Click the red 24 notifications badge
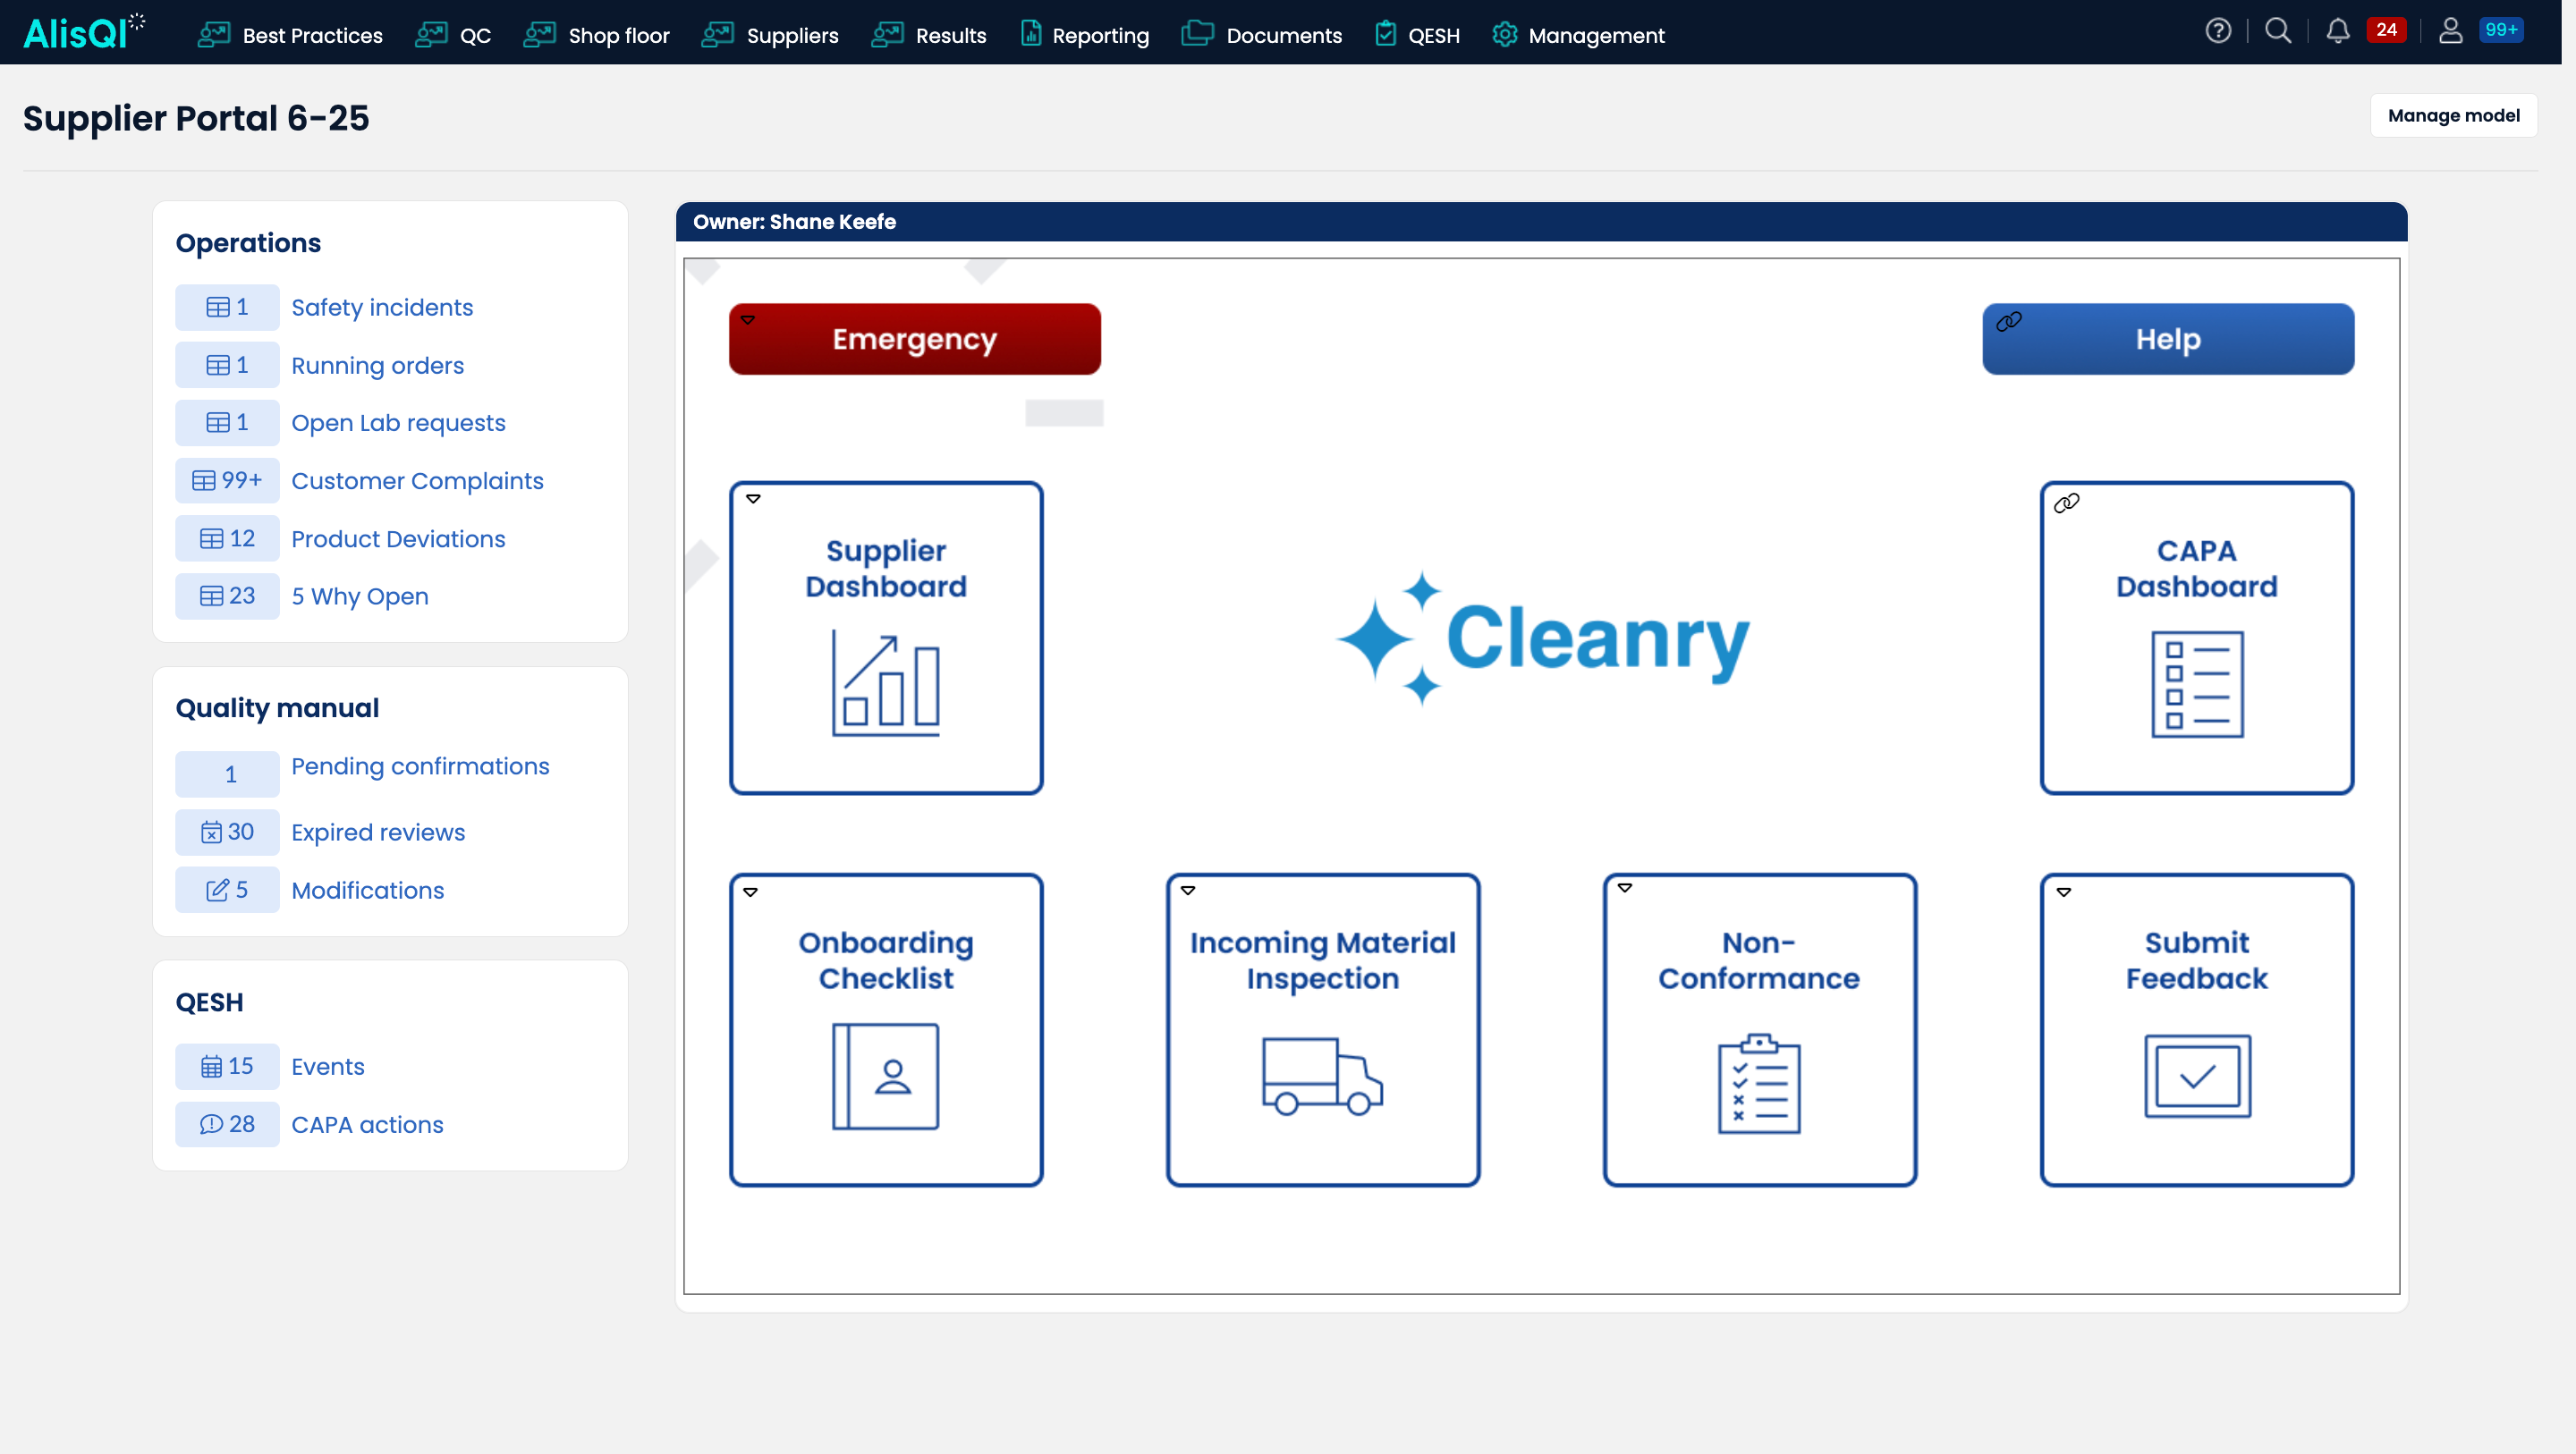 tap(2386, 30)
